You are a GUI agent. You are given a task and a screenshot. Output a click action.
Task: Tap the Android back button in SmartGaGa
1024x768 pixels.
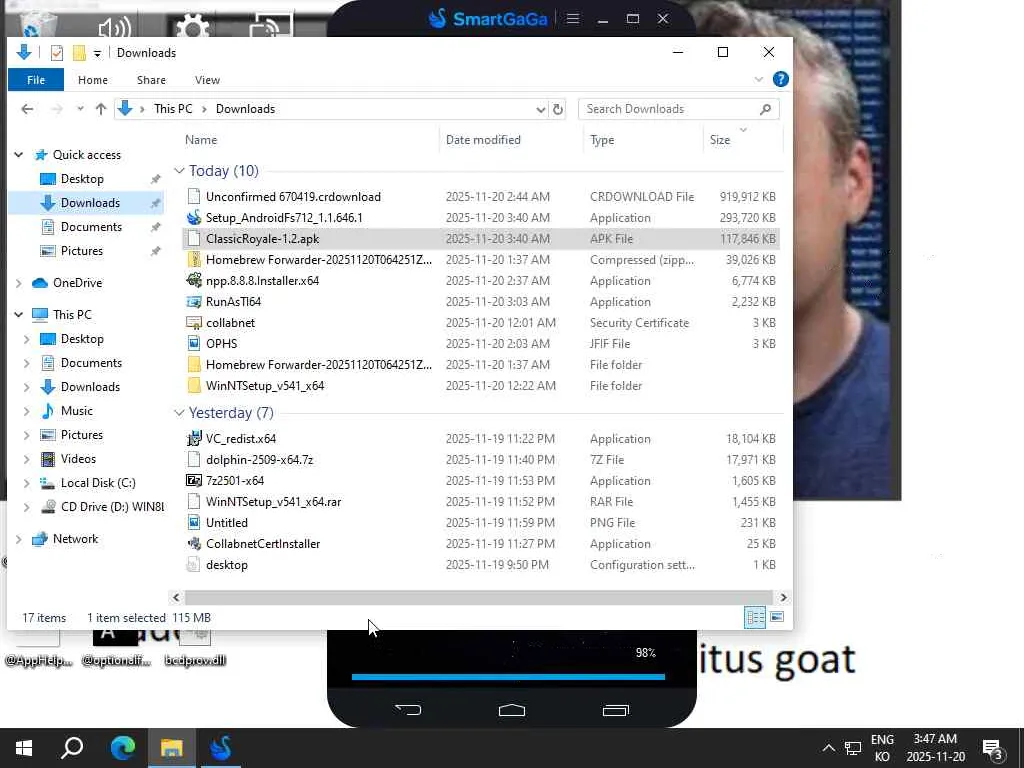(408, 709)
